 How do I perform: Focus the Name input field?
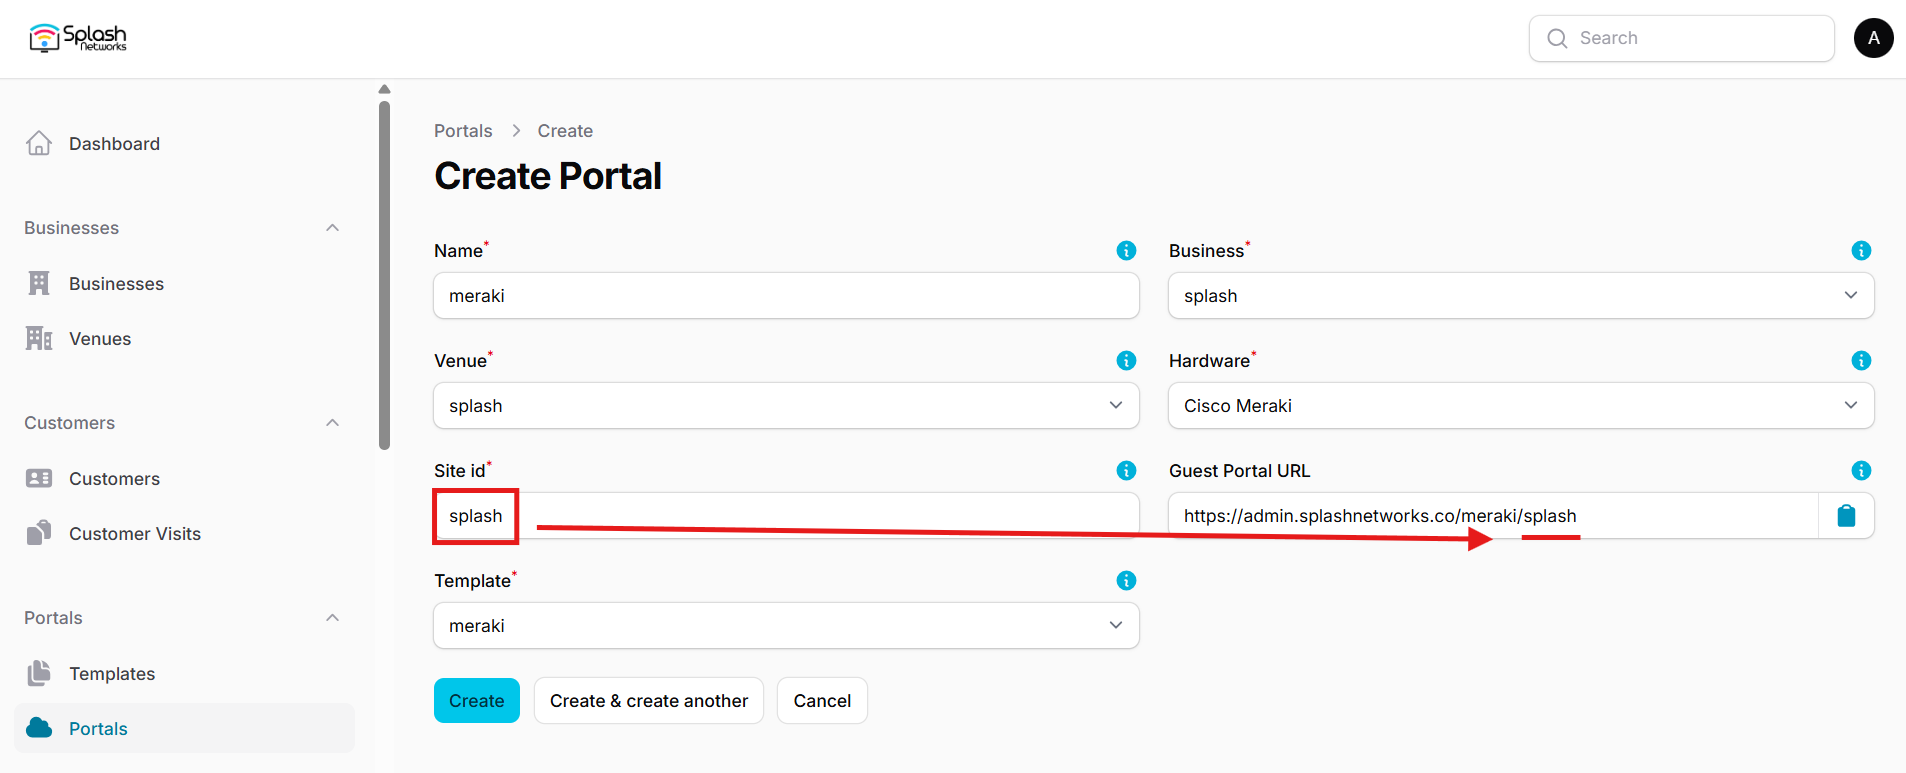786,296
